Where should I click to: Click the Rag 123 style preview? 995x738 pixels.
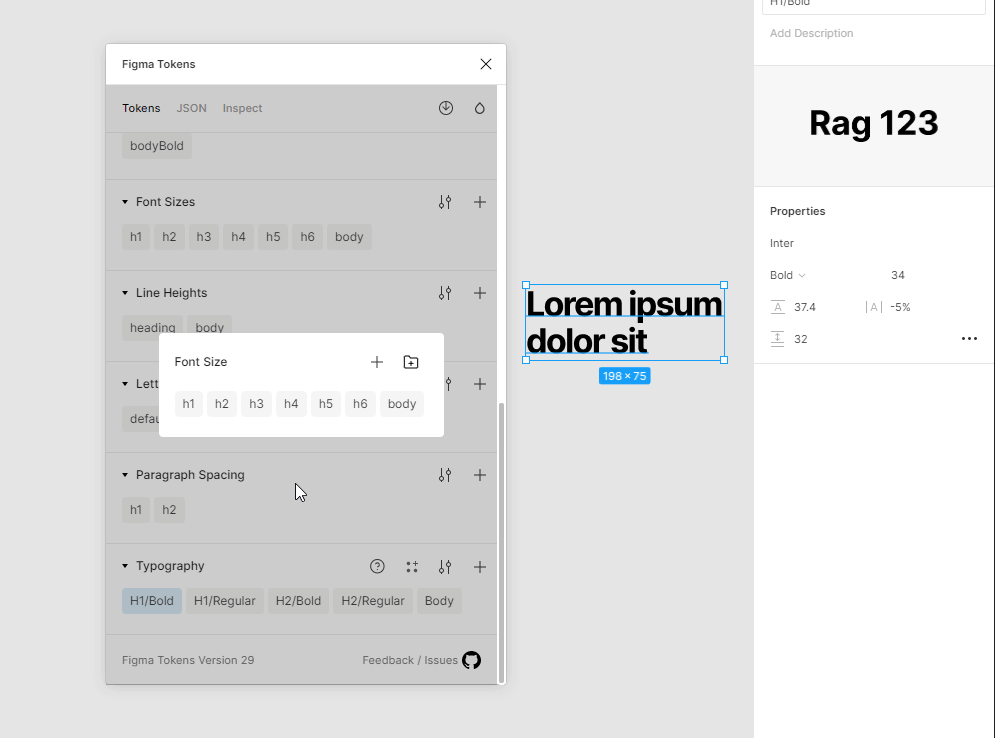click(873, 124)
